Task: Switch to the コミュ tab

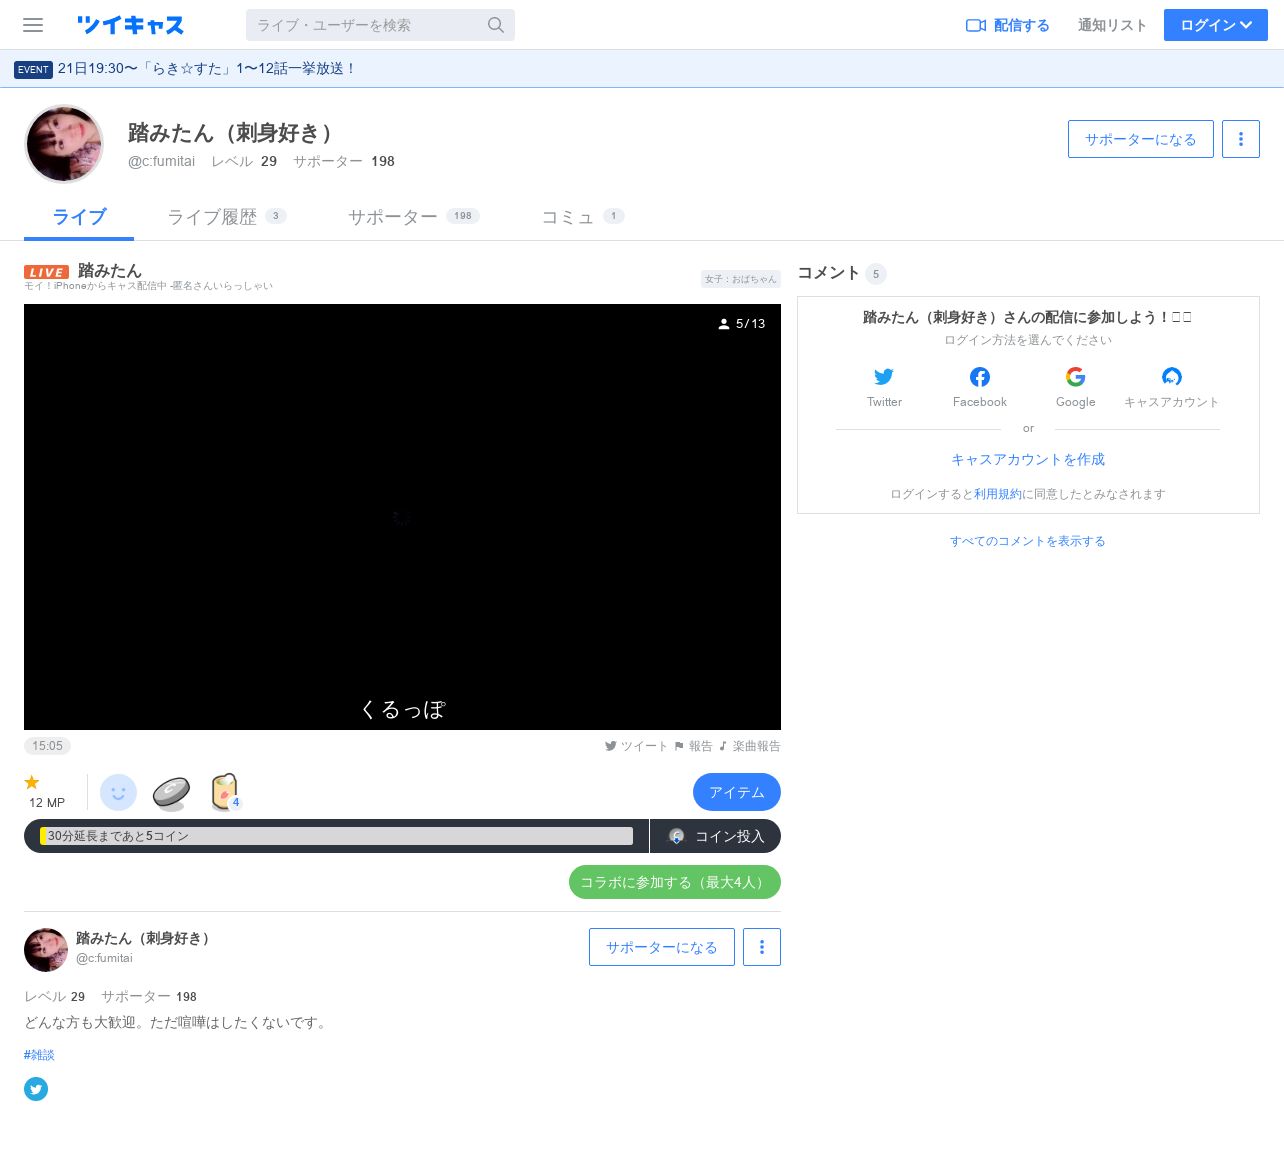Action: click(583, 217)
